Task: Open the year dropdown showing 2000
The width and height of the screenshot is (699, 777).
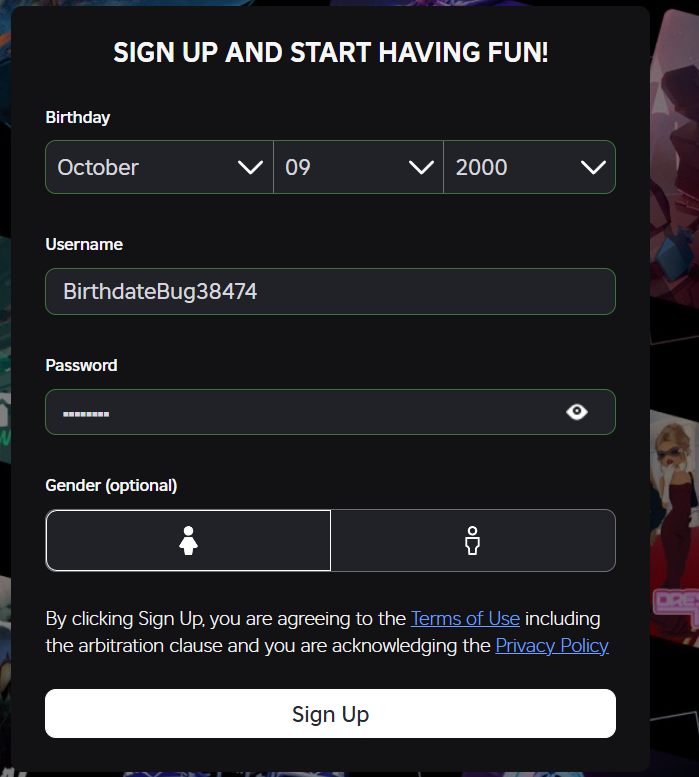Action: click(x=530, y=167)
